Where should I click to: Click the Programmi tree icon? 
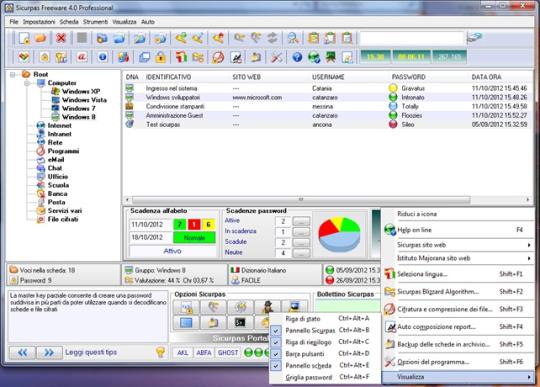[x=41, y=151]
